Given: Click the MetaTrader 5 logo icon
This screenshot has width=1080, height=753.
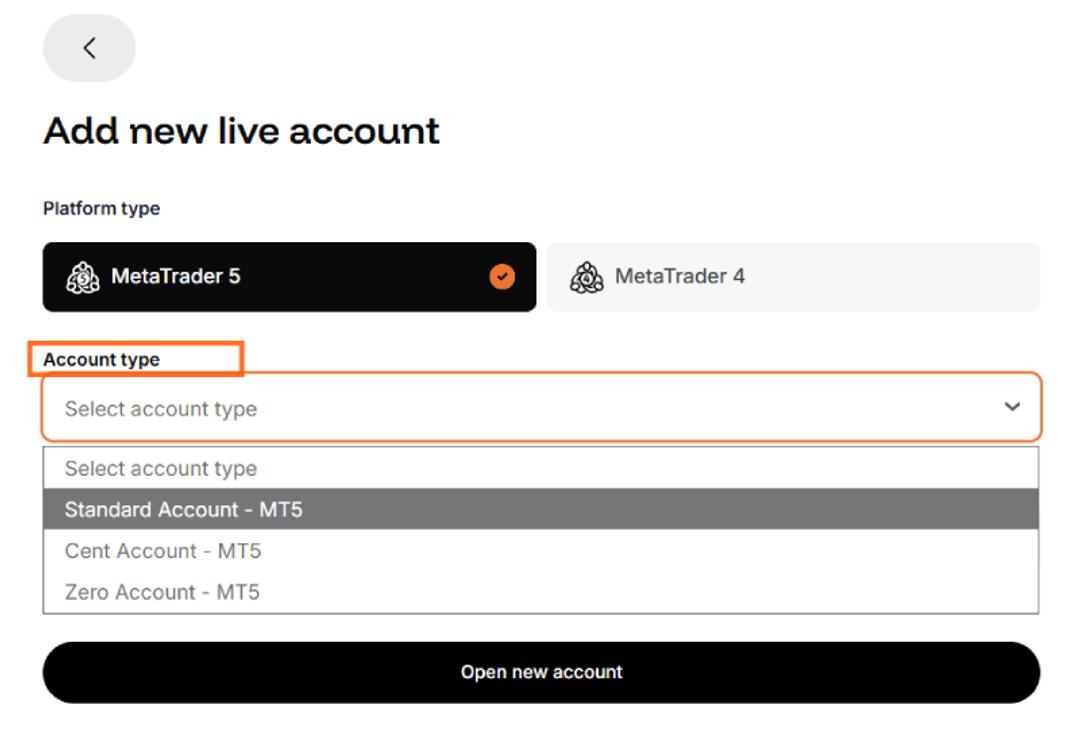Looking at the screenshot, I should [83, 277].
